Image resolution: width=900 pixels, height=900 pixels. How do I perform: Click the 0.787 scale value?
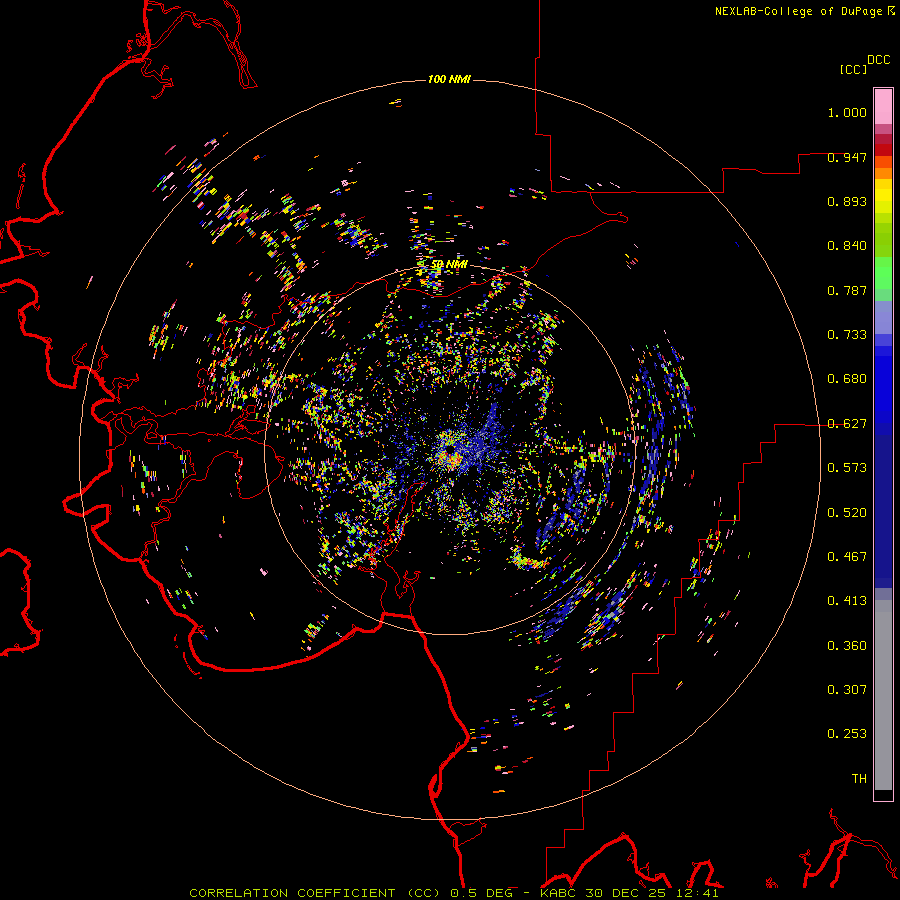click(847, 290)
